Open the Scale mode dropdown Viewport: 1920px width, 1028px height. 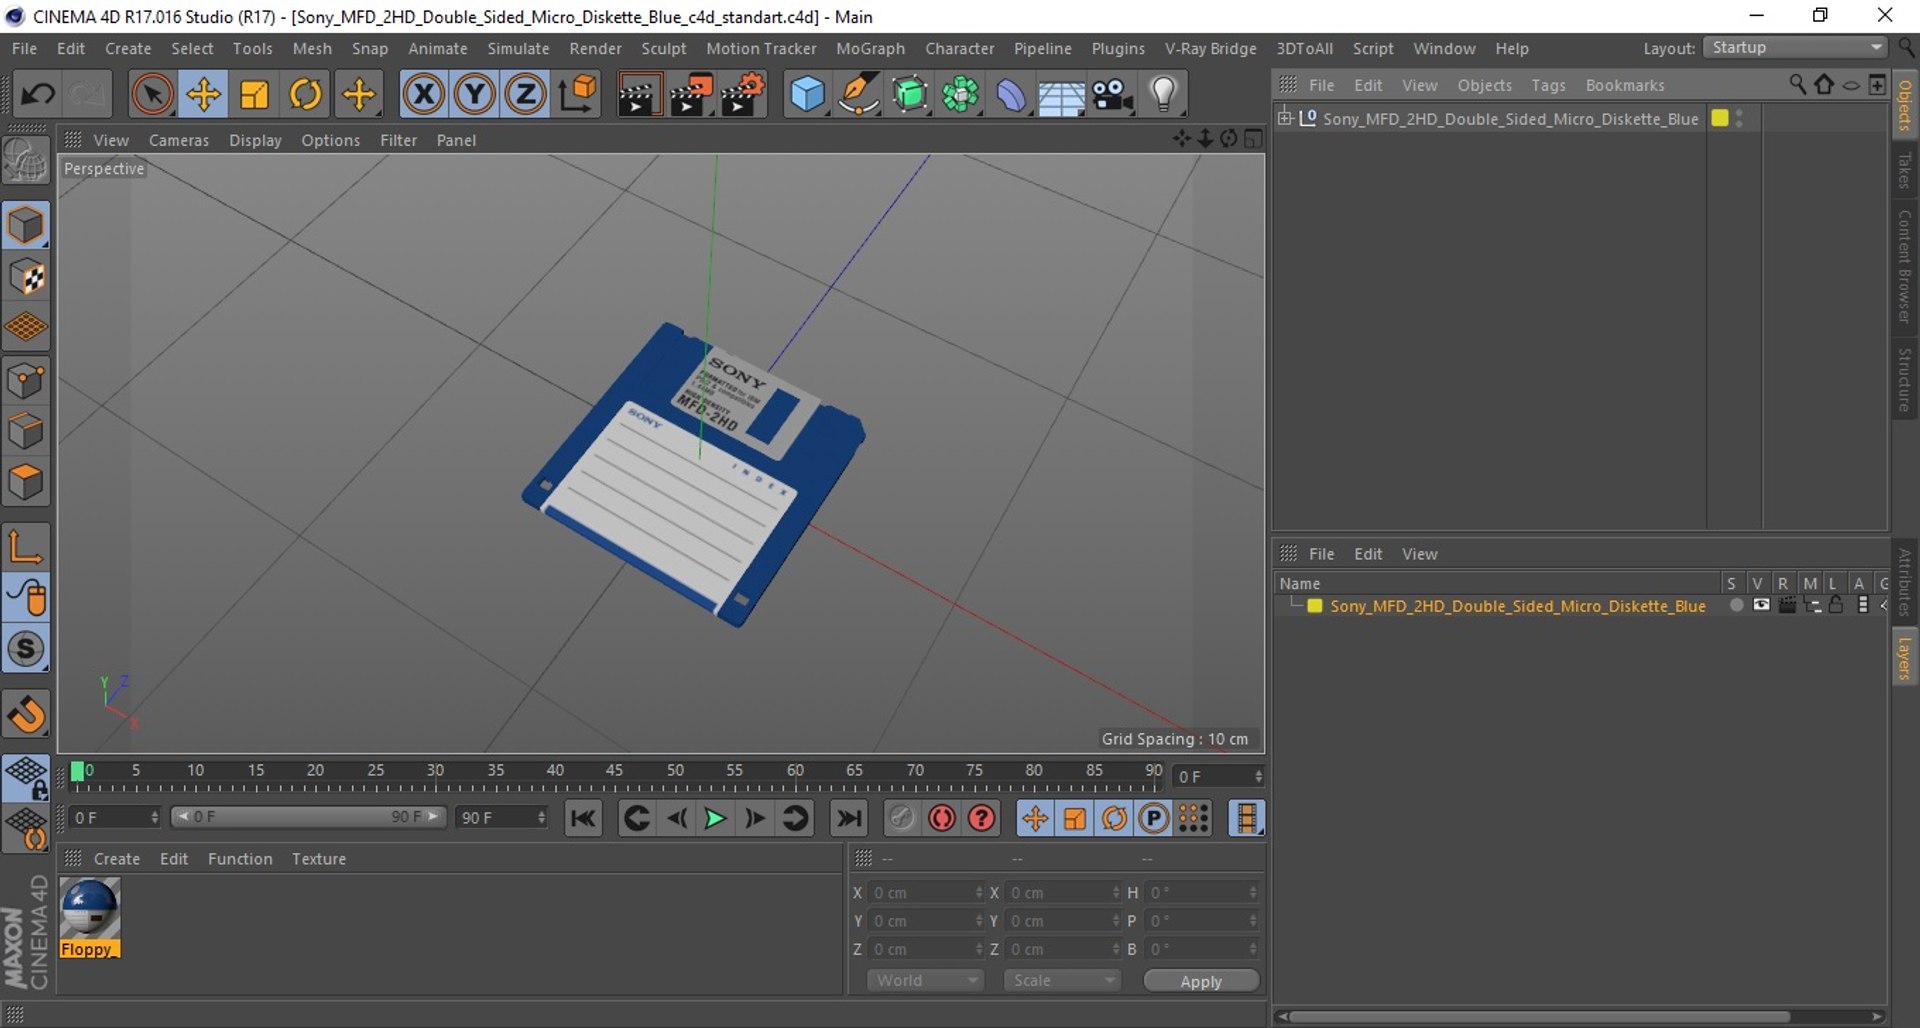1061,980
